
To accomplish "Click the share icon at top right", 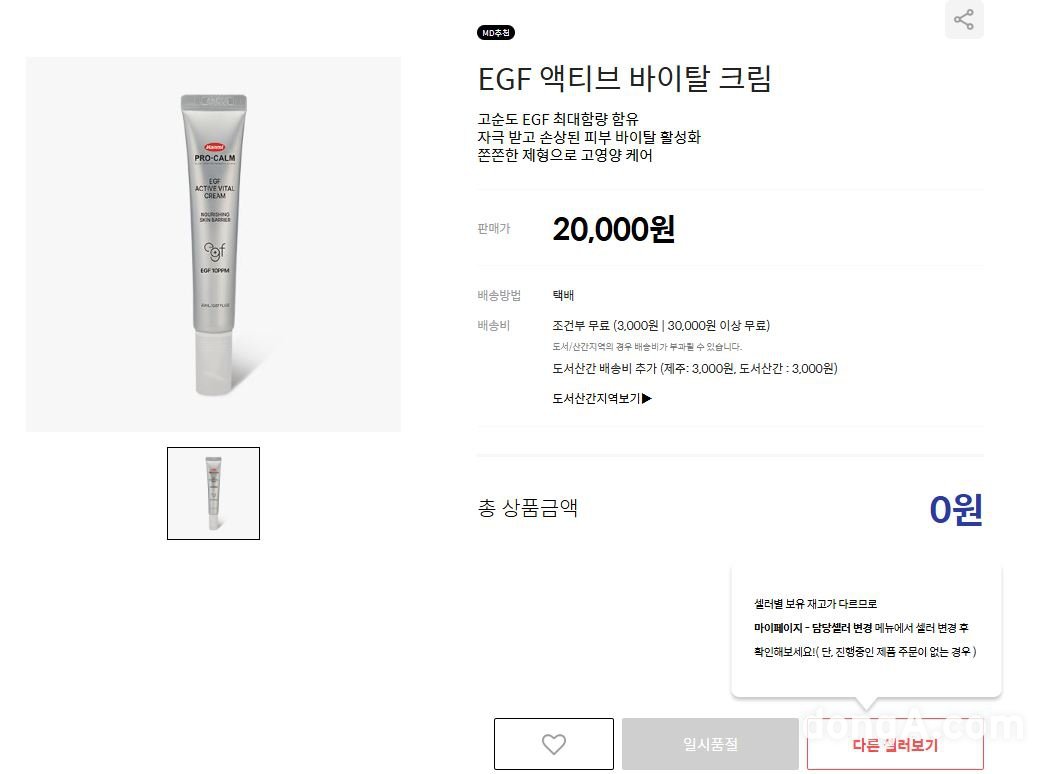I will tap(964, 19).
